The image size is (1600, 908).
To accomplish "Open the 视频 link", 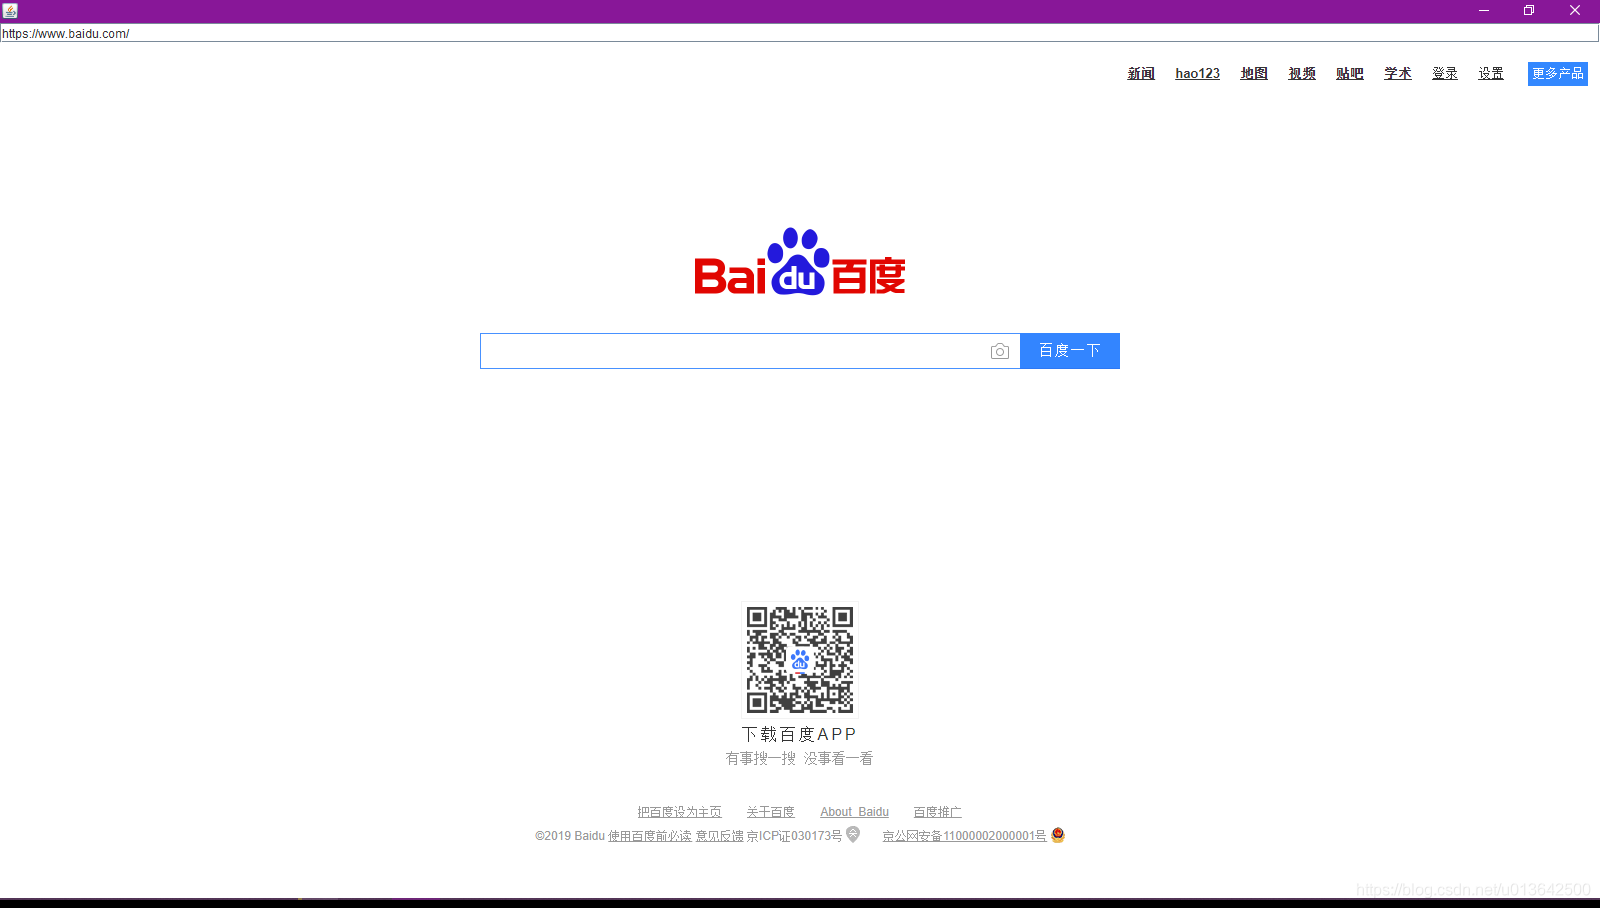I will (x=1301, y=73).
